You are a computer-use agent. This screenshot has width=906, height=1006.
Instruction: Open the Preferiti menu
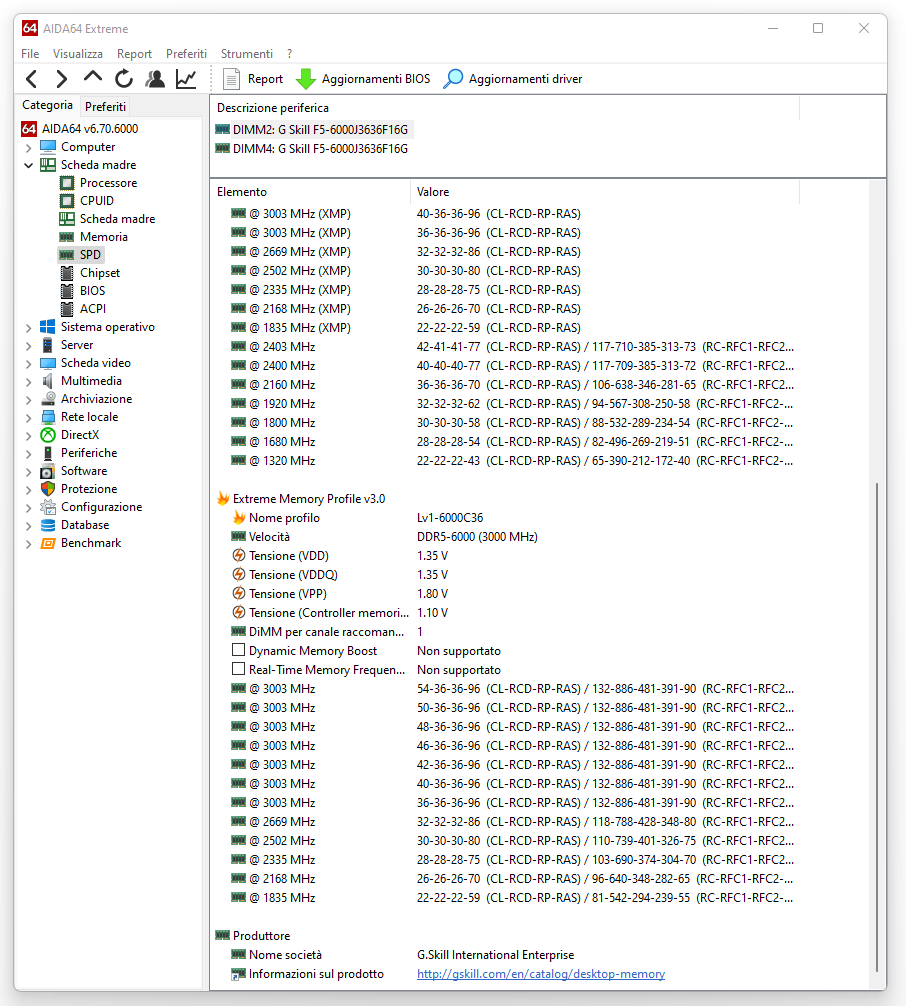(186, 54)
